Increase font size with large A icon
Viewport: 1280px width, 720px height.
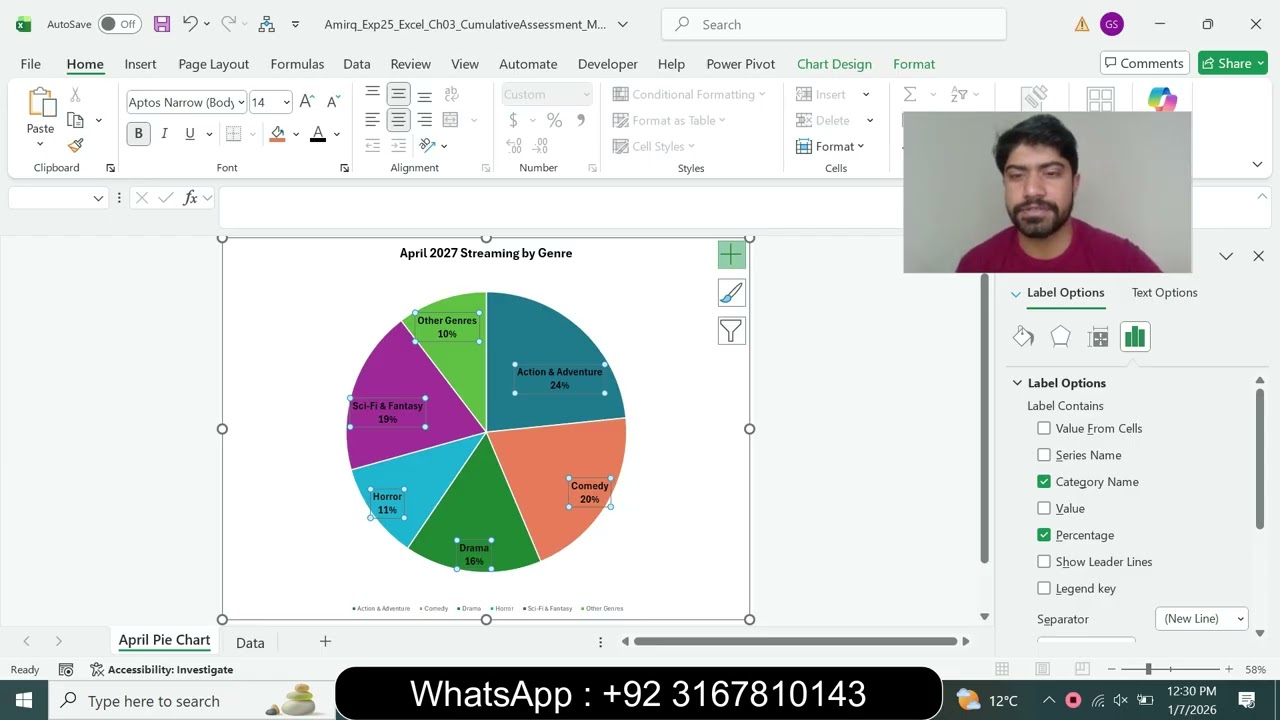(x=308, y=102)
